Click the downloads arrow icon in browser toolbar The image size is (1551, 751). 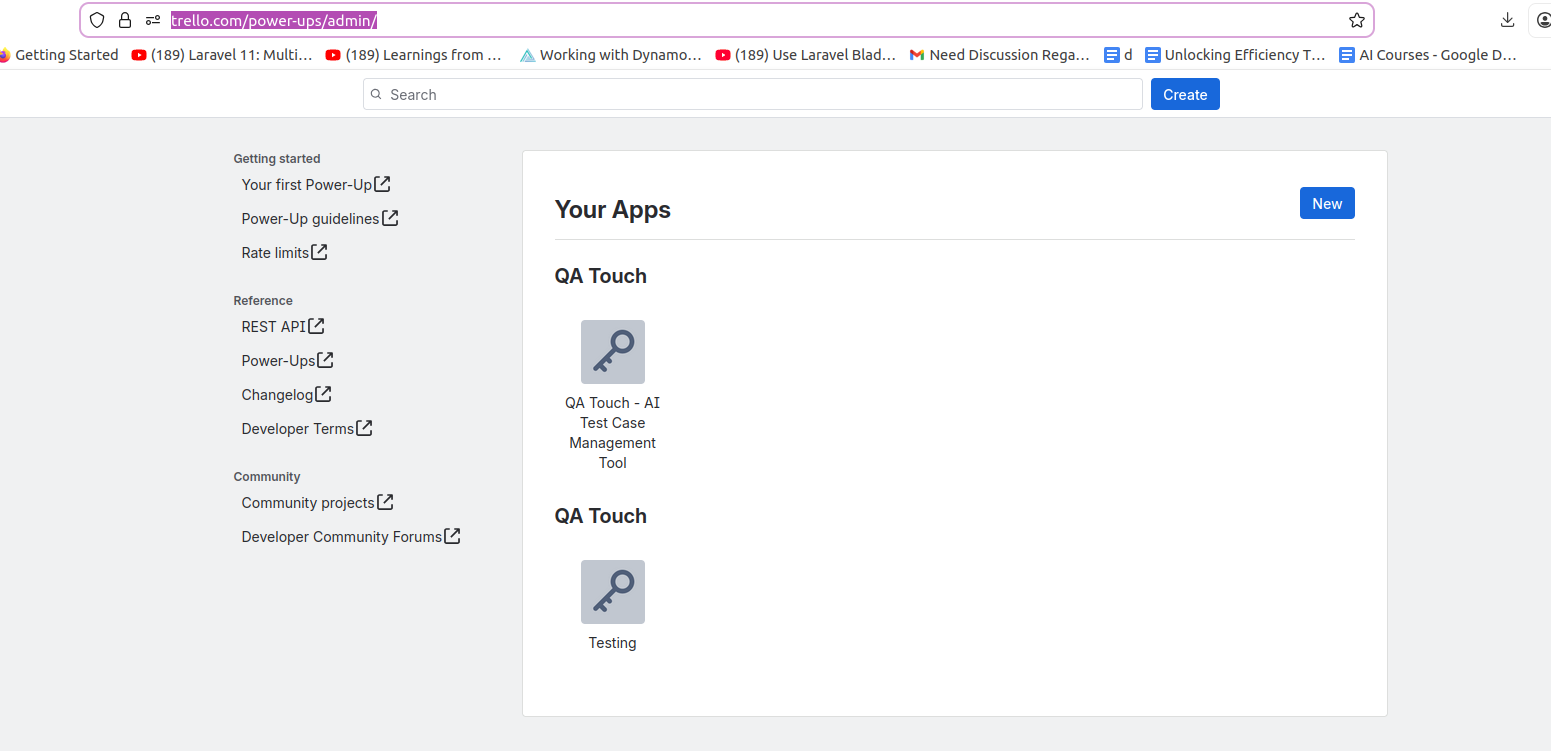click(1507, 20)
